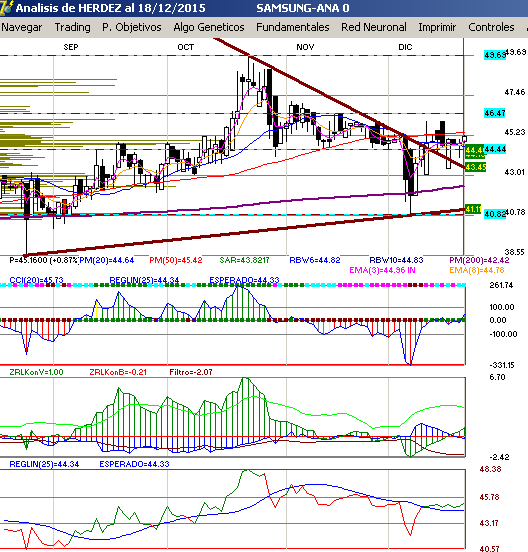Click the EMA(8)=44.78 label
Image resolution: width=528 pixels, height=552 pixels.
point(477,270)
